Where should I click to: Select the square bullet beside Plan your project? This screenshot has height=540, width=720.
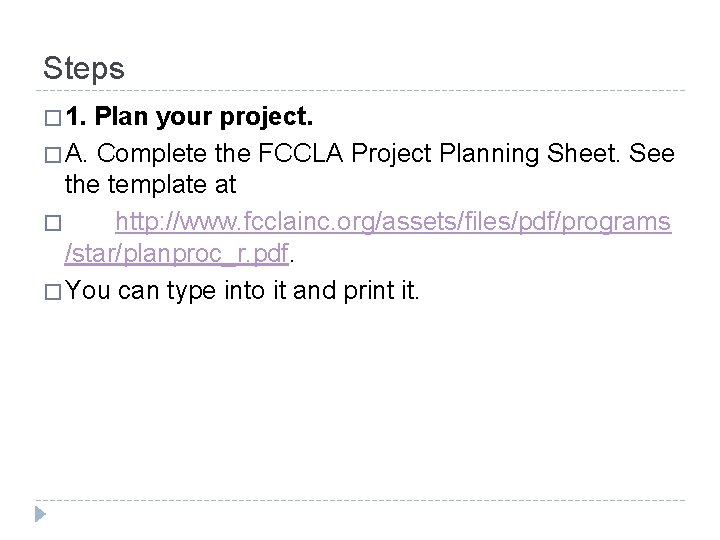tap(53, 118)
